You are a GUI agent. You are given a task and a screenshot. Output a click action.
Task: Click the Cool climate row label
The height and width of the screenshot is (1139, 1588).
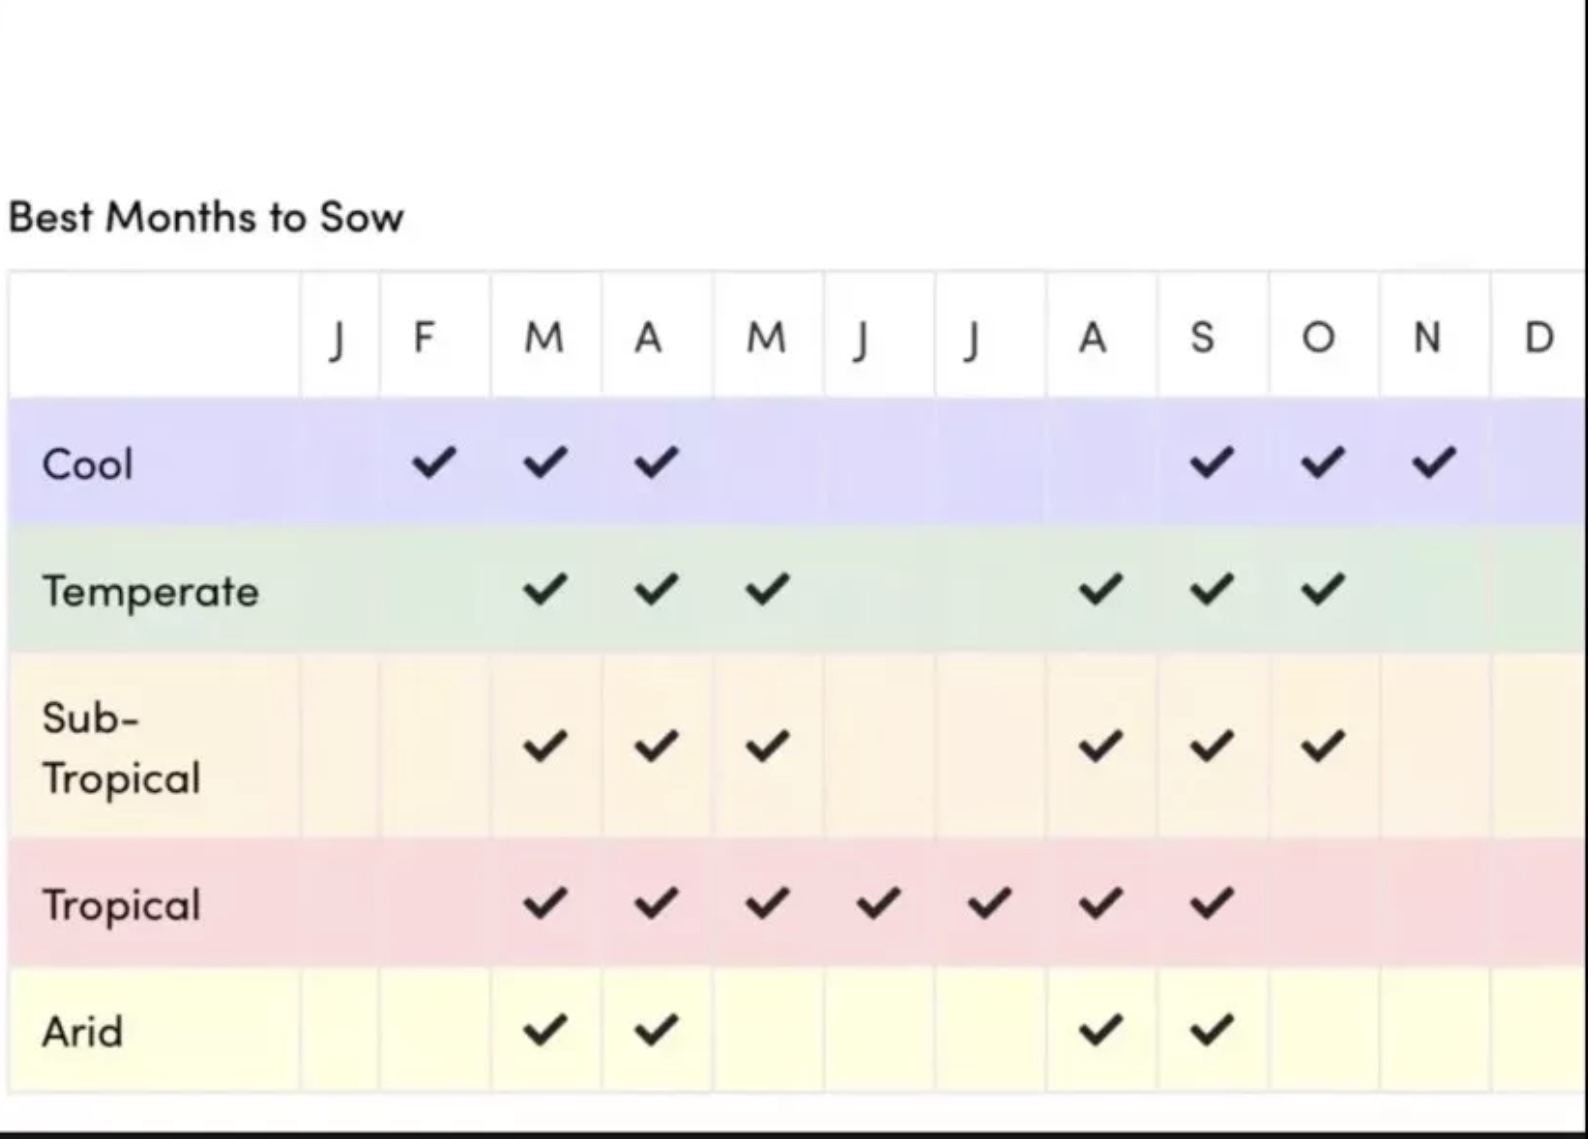point(88,464)
